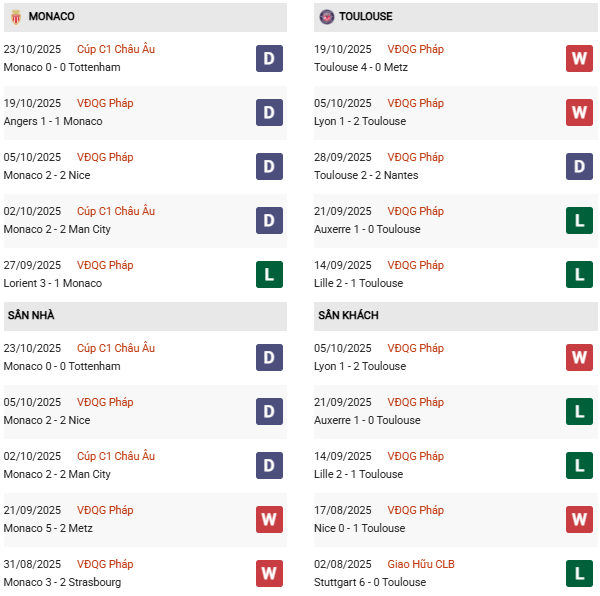The height and width of the screenshot is (596, 600).
Task: Click the D badge for Toulouse 2 - 2 Nantes
Action: tap(579, 166)
